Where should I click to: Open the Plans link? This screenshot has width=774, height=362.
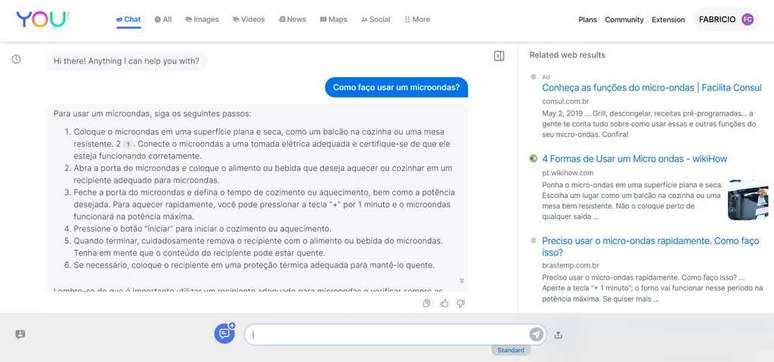point(587,20)
